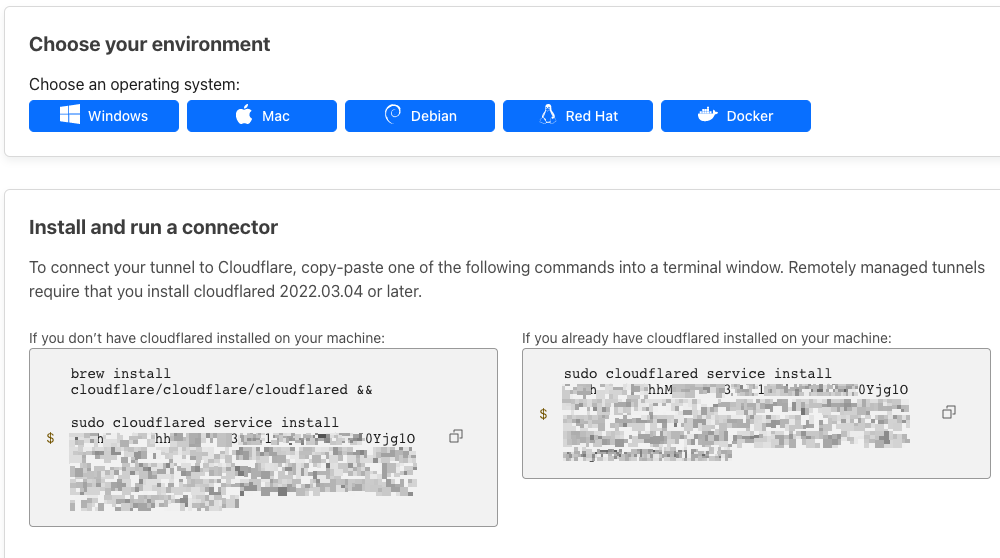This screenshot has width=1000, height=558.
Task: Choose the Docker whale icon
Action: tap(708, 116)
